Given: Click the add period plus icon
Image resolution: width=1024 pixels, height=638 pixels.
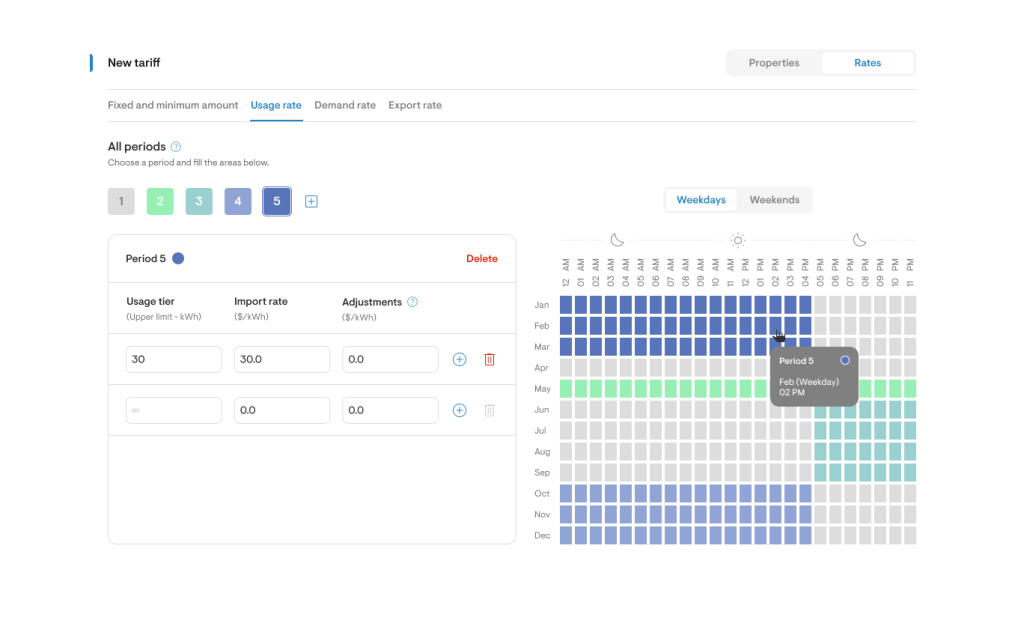Looking at the screenshot, I should pos(311,201).
